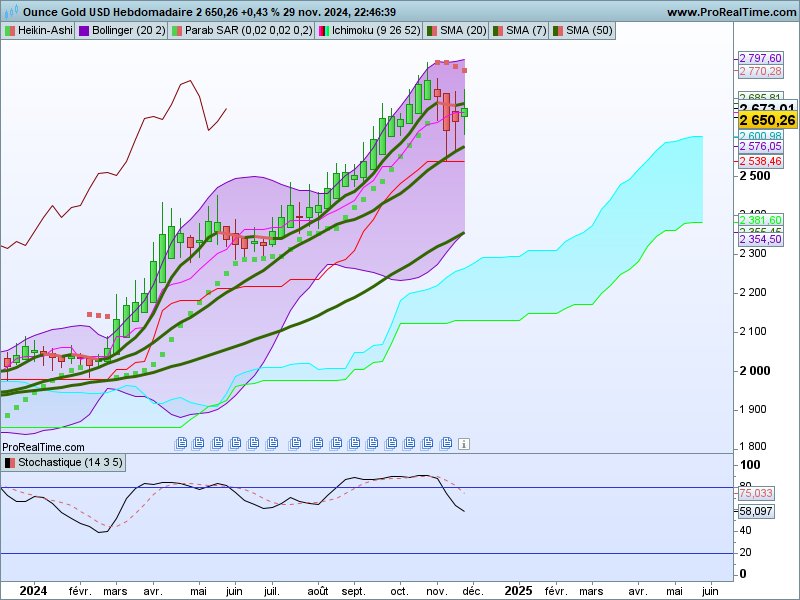This screenshot has height=600, width=800.
Task: Select the purple price label 2 354,50
Action: point(760,239)
